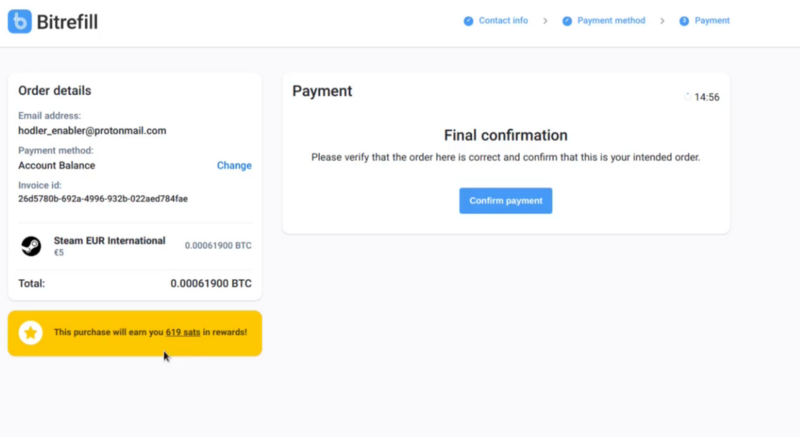Change the Account Balance payment method
This screenshot has height=437, width=800.
pos(234,165)
